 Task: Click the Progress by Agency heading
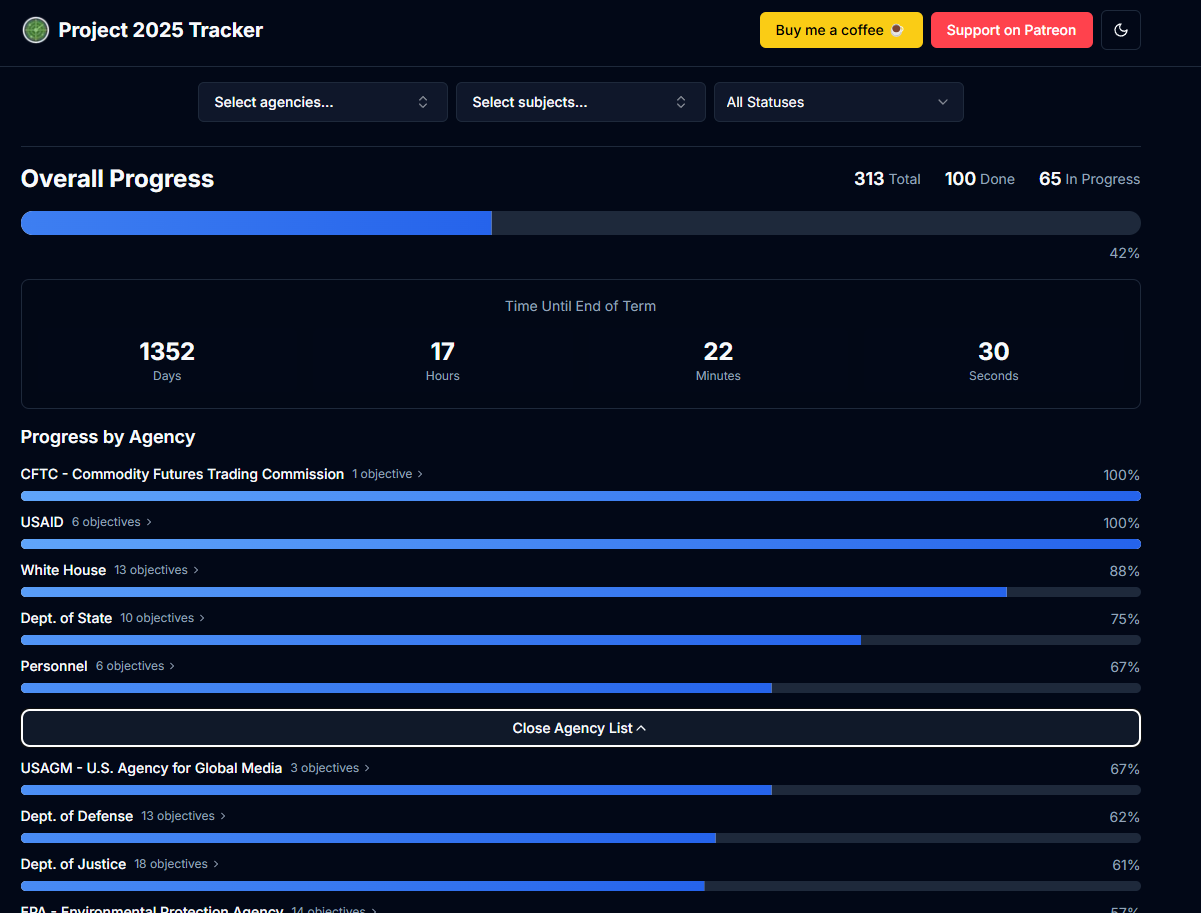(108, 437)
